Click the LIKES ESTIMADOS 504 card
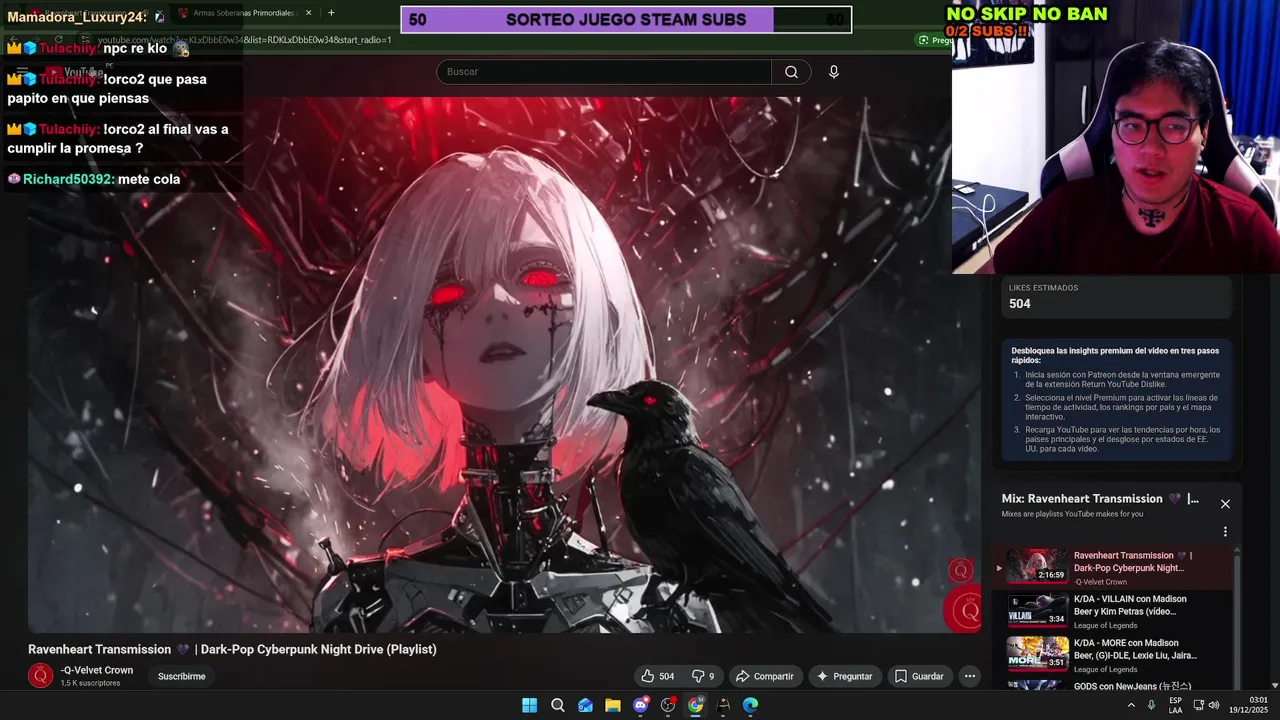 (1117, 297)
